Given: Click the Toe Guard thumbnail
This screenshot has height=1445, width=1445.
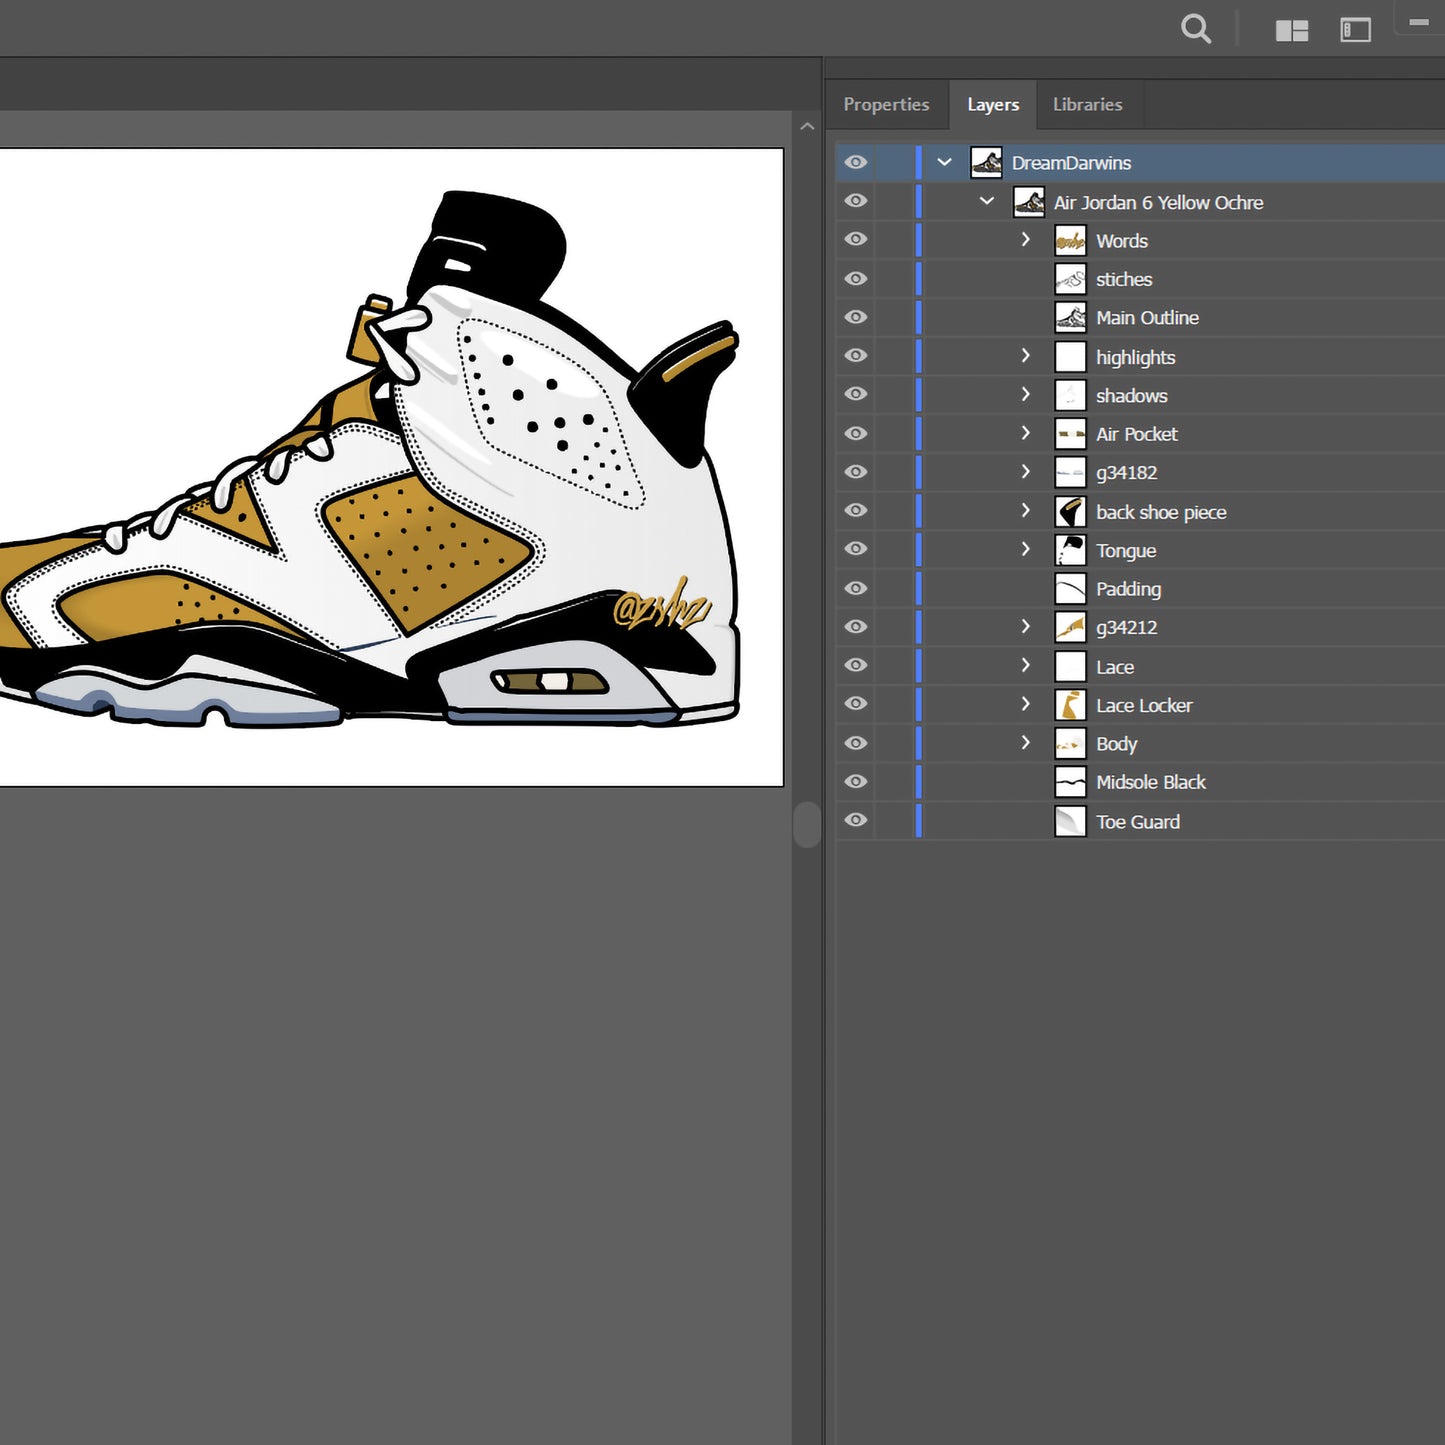Looking at the screenshot, I should click(1071, 821).
